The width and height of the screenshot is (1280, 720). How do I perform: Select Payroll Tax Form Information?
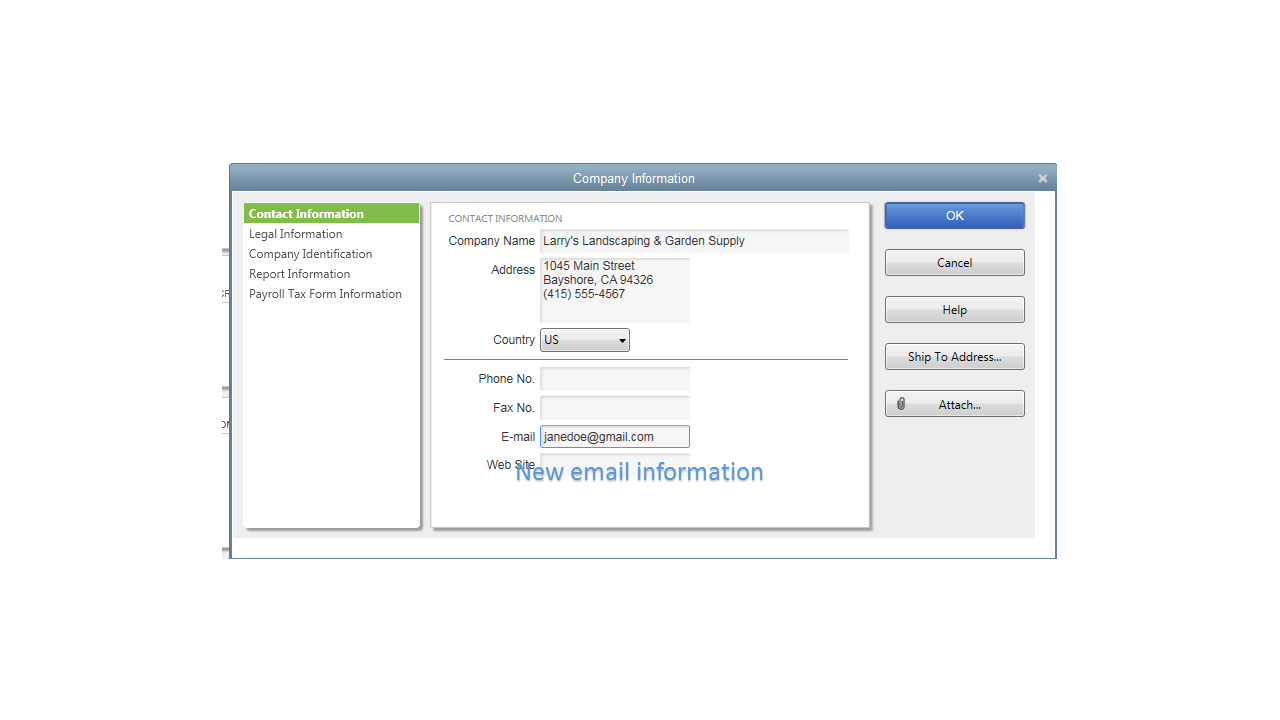[x=325, y=293]
